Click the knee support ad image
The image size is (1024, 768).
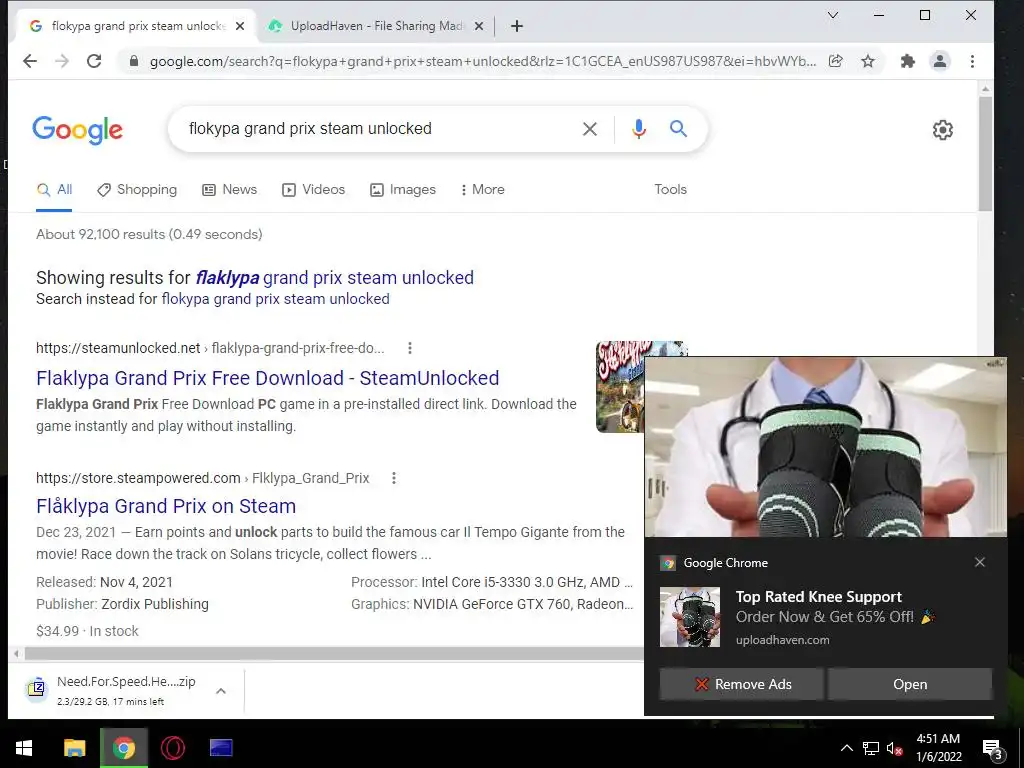[825, 447]
